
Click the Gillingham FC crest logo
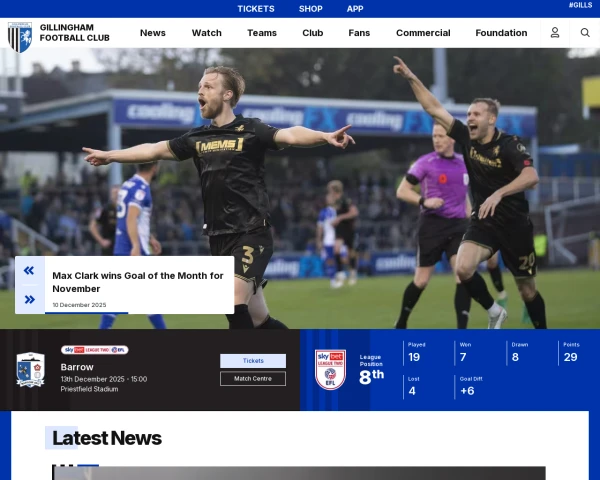(x=20, y=37)
